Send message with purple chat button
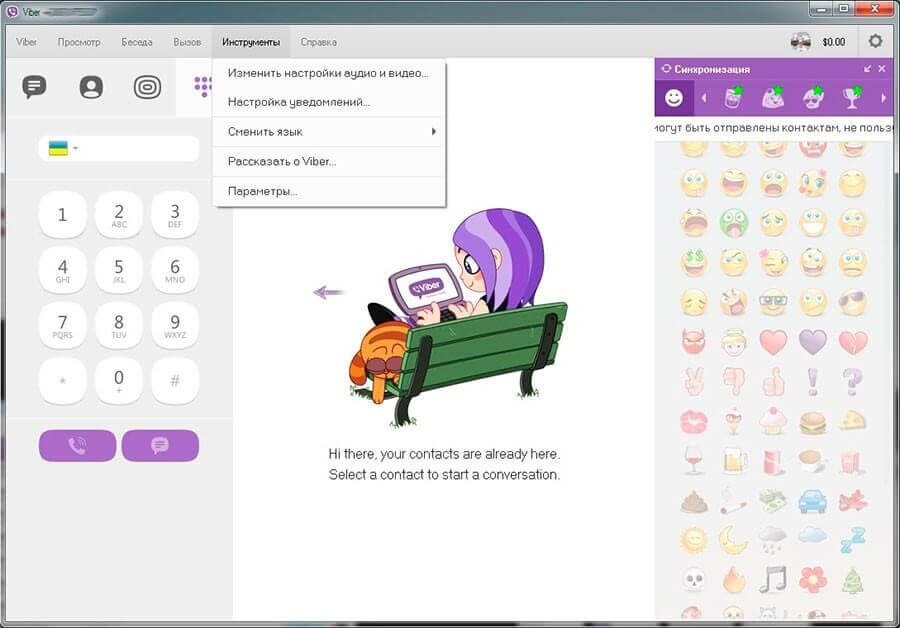This screenshot has width=900, height=628. (160, 445)
